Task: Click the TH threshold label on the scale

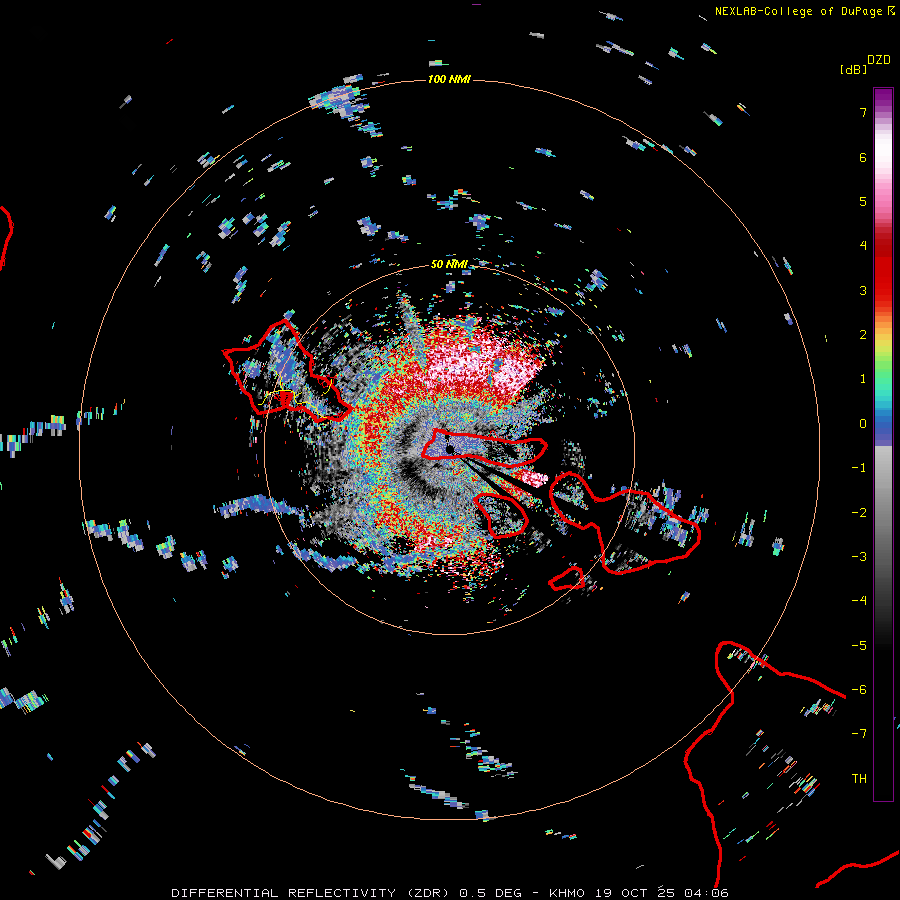Action: tap(859, 779)
